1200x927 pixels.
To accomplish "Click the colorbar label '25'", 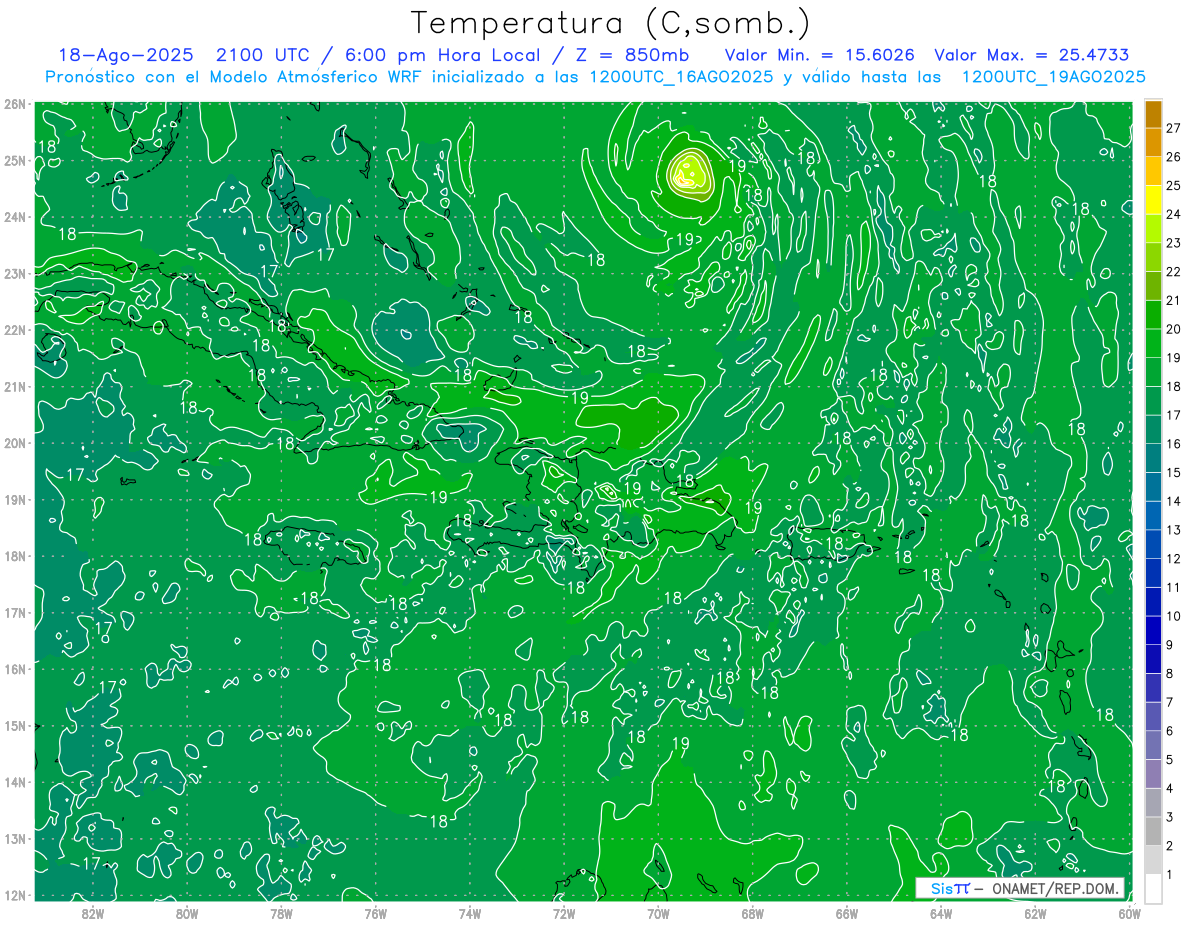I will click(1174, 186).
